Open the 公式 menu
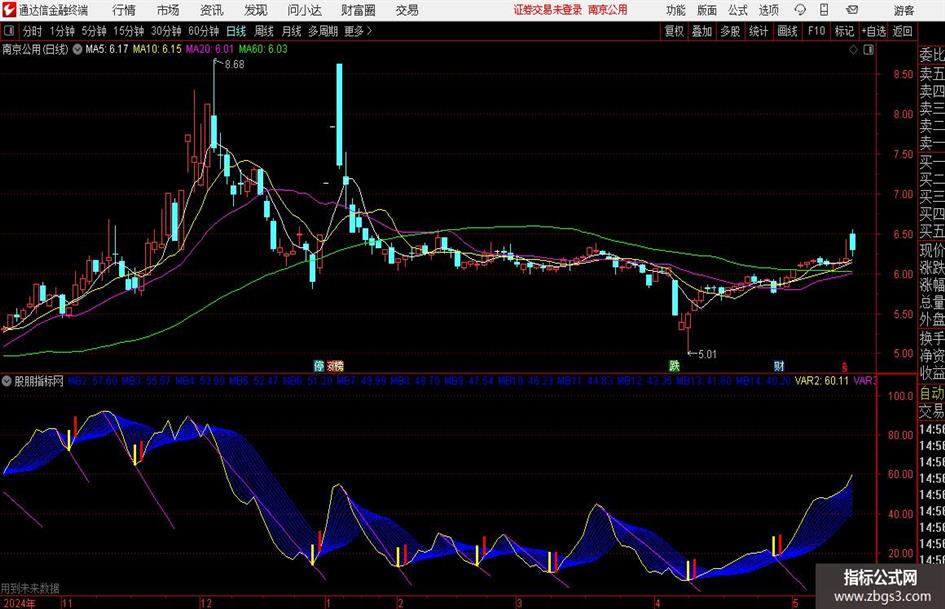This screenshot has width=945, height=609. click(738, 10)
